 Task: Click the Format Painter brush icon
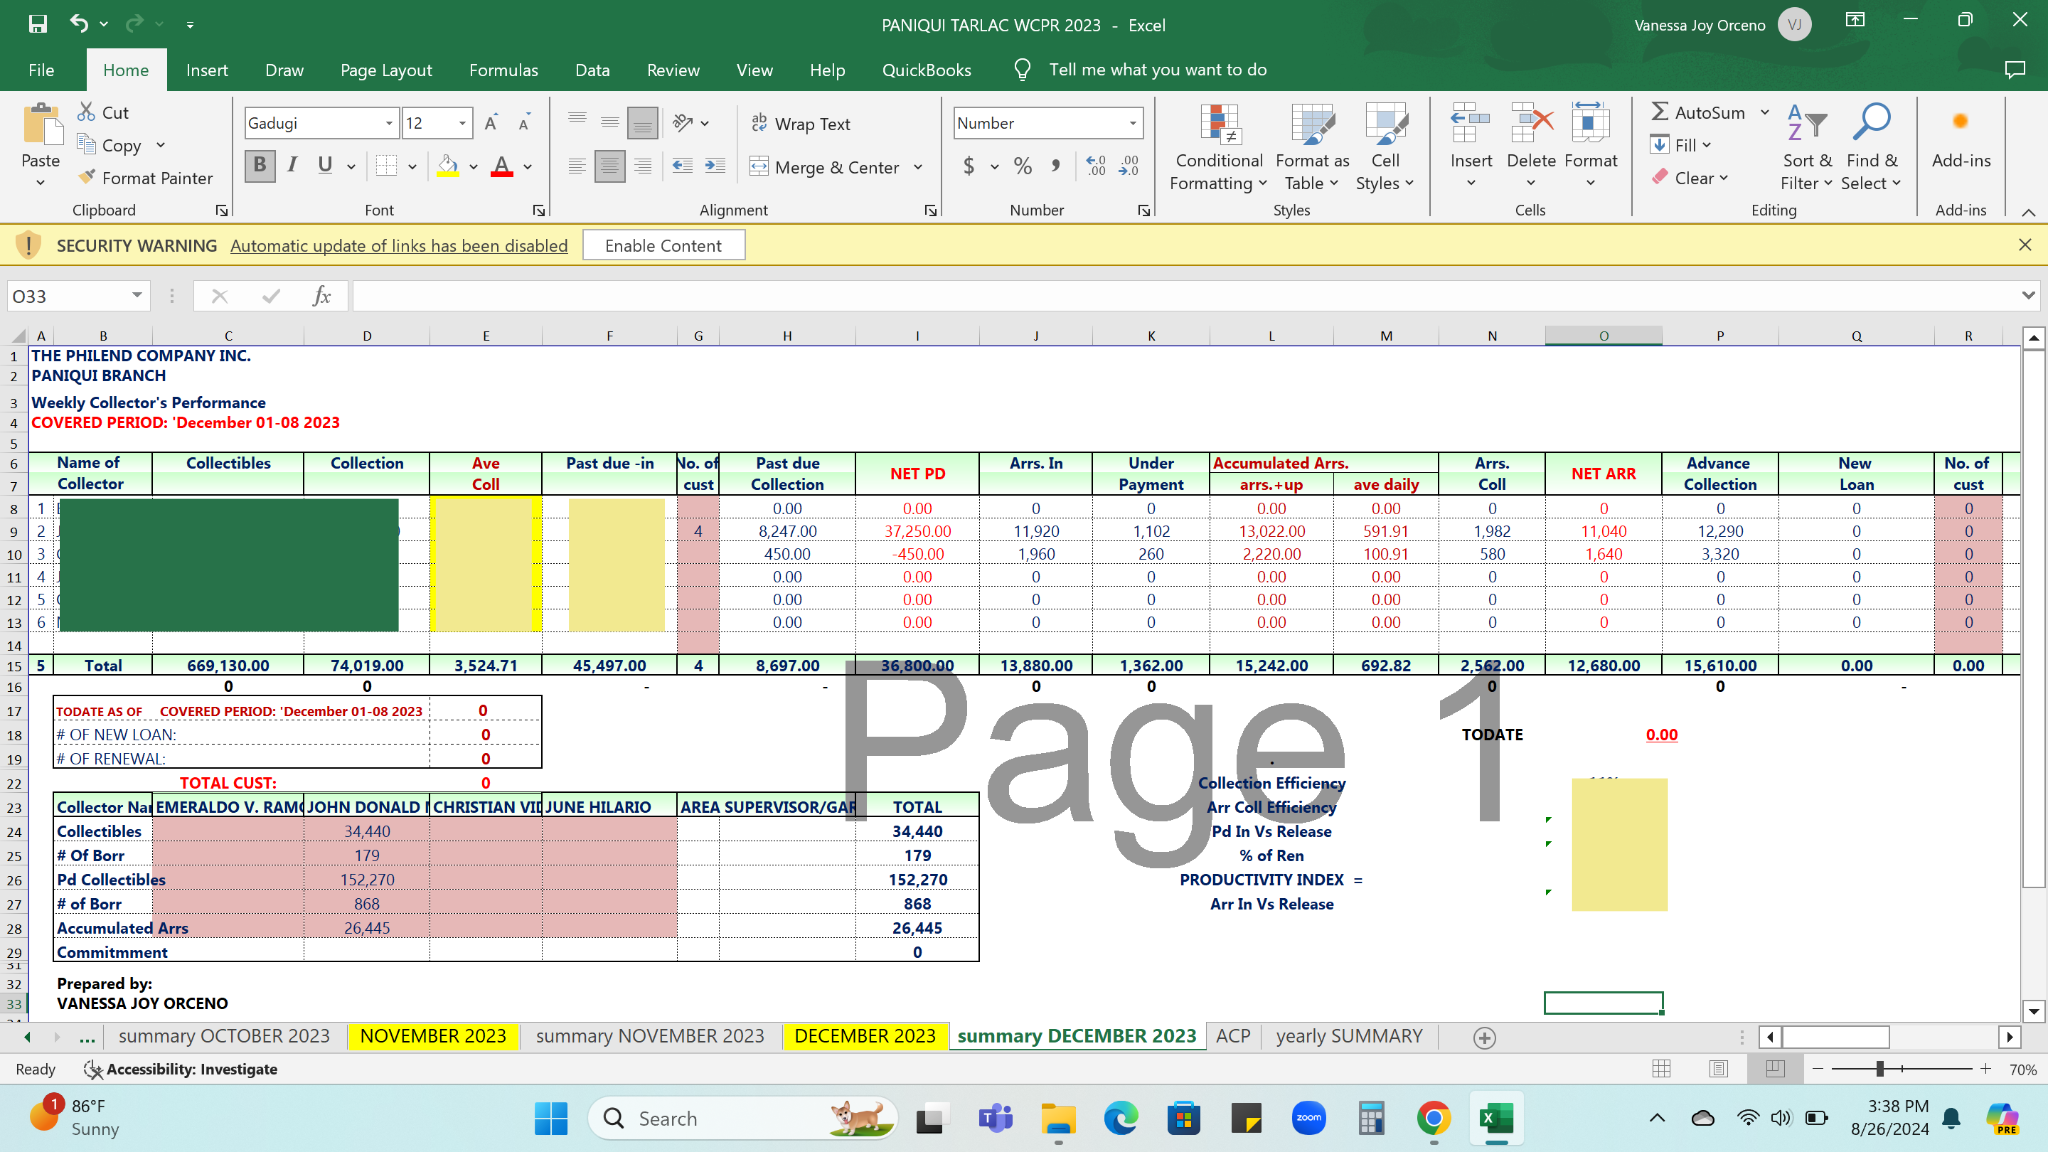(88, 177)
